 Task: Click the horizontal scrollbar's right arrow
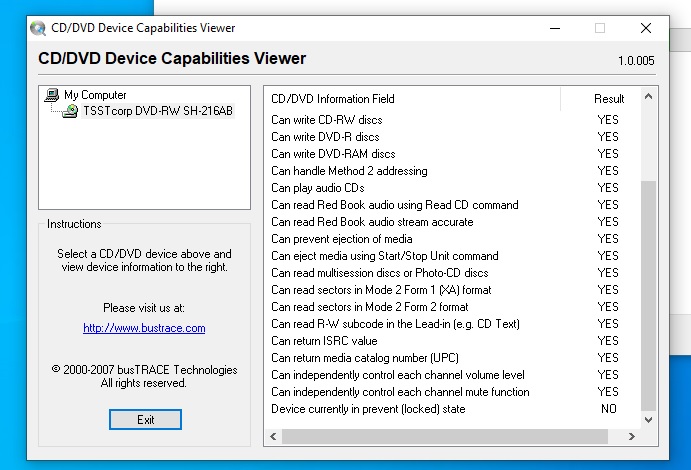tap(632, 437)
